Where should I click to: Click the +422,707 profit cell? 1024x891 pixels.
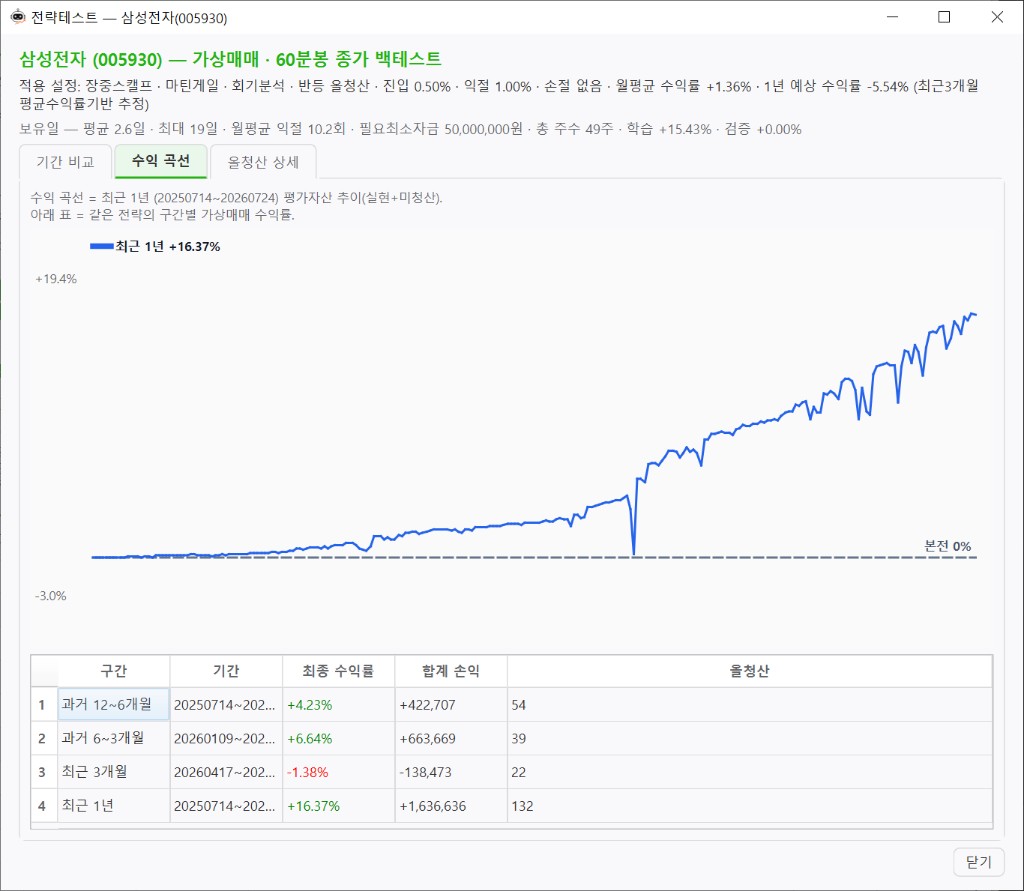tap(451, 705)
